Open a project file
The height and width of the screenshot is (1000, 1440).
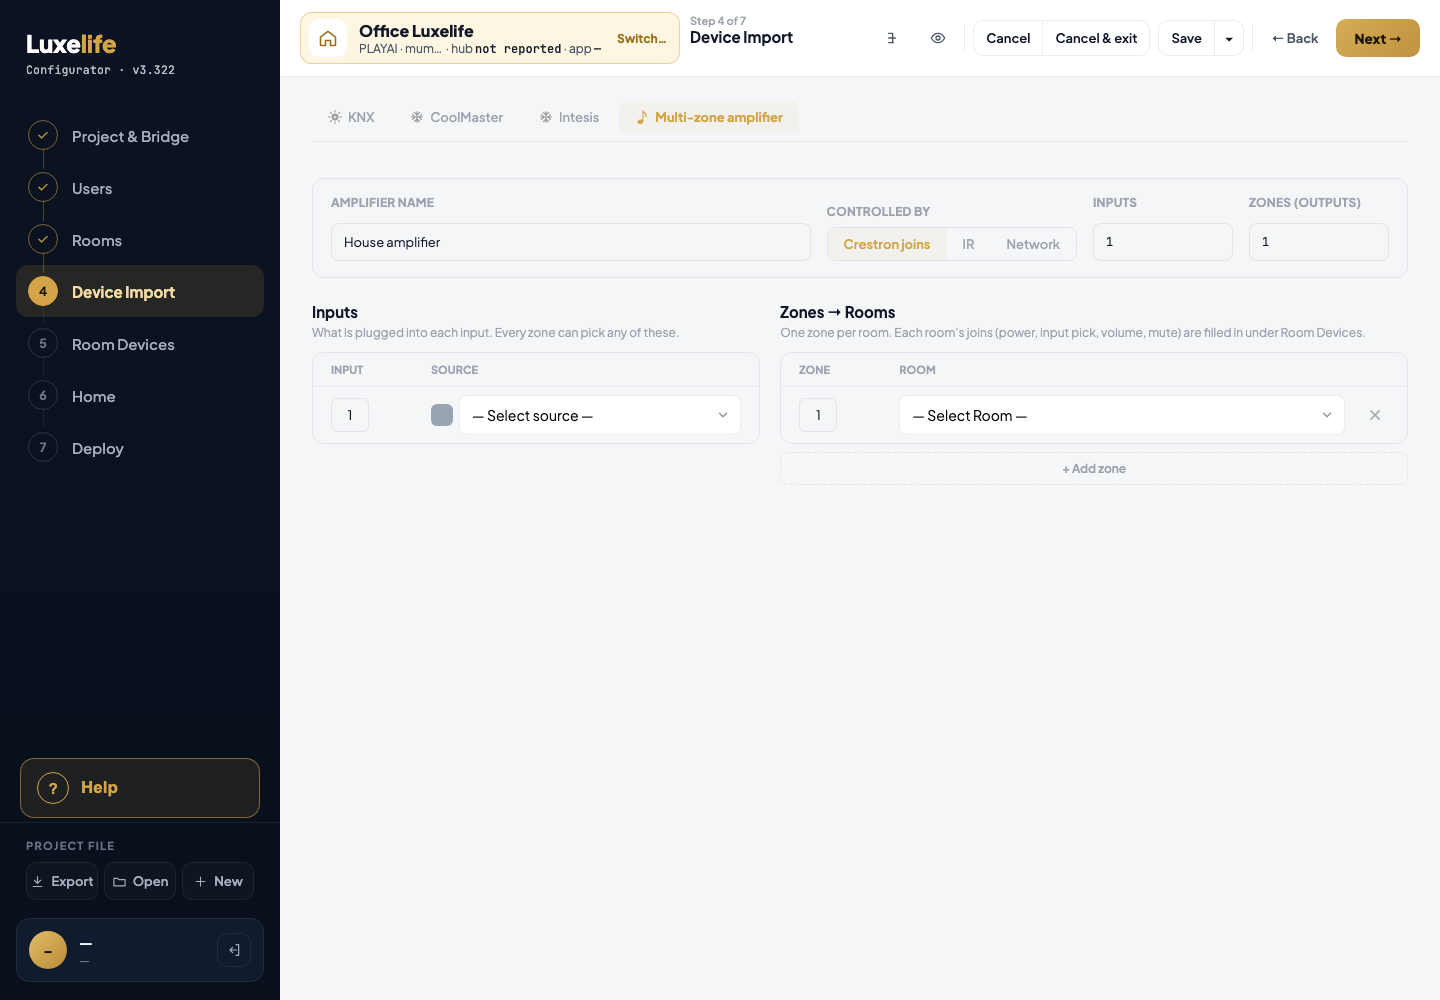tap(140, 881)
